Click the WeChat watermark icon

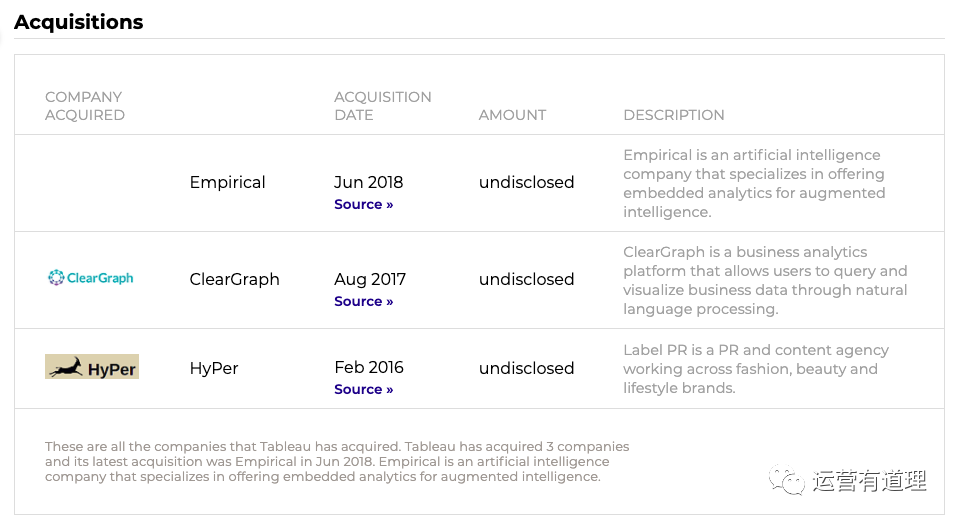pyautogui.click(x=787, y=480)
